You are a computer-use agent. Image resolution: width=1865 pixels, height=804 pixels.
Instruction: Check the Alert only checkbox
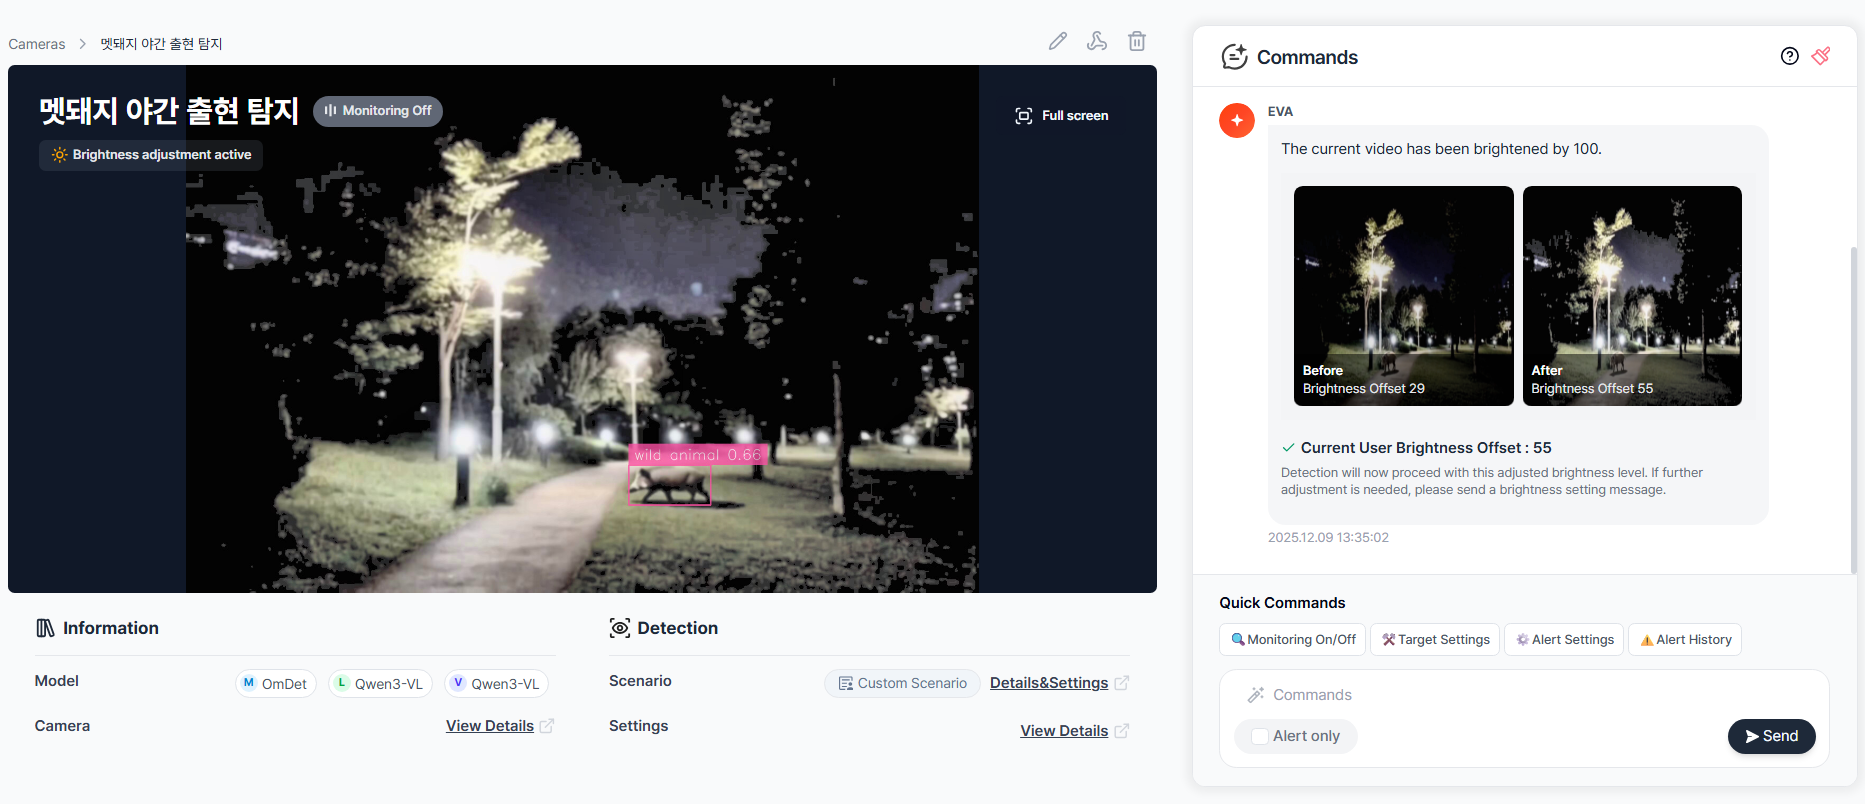pos(1260,736)
